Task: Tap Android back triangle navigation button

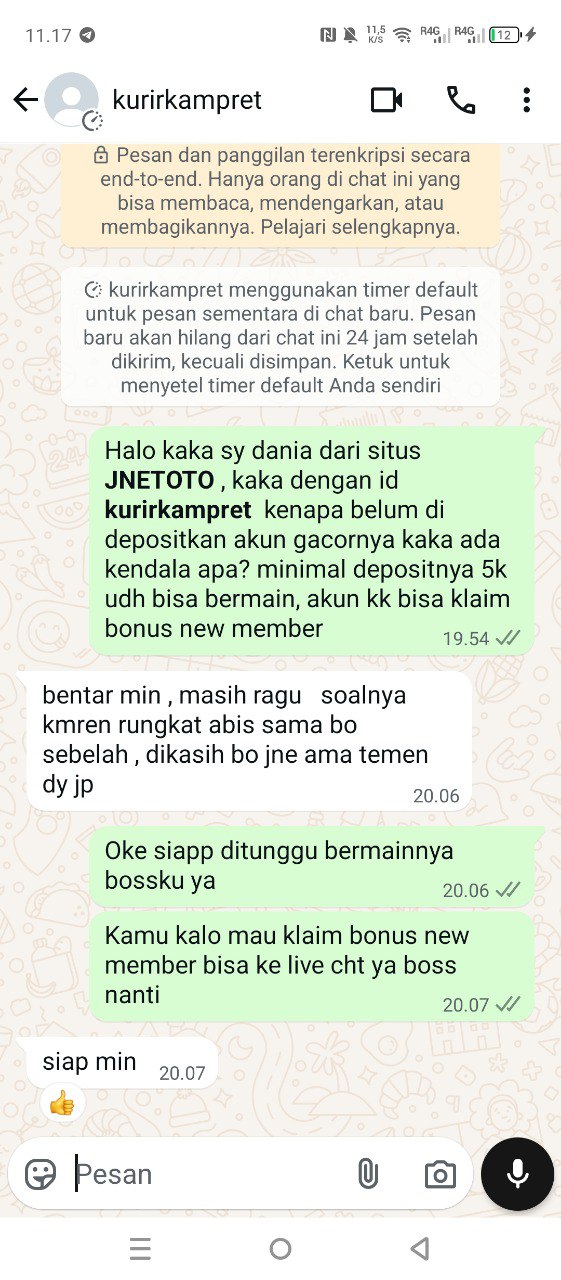Action: pos(420,1248)
